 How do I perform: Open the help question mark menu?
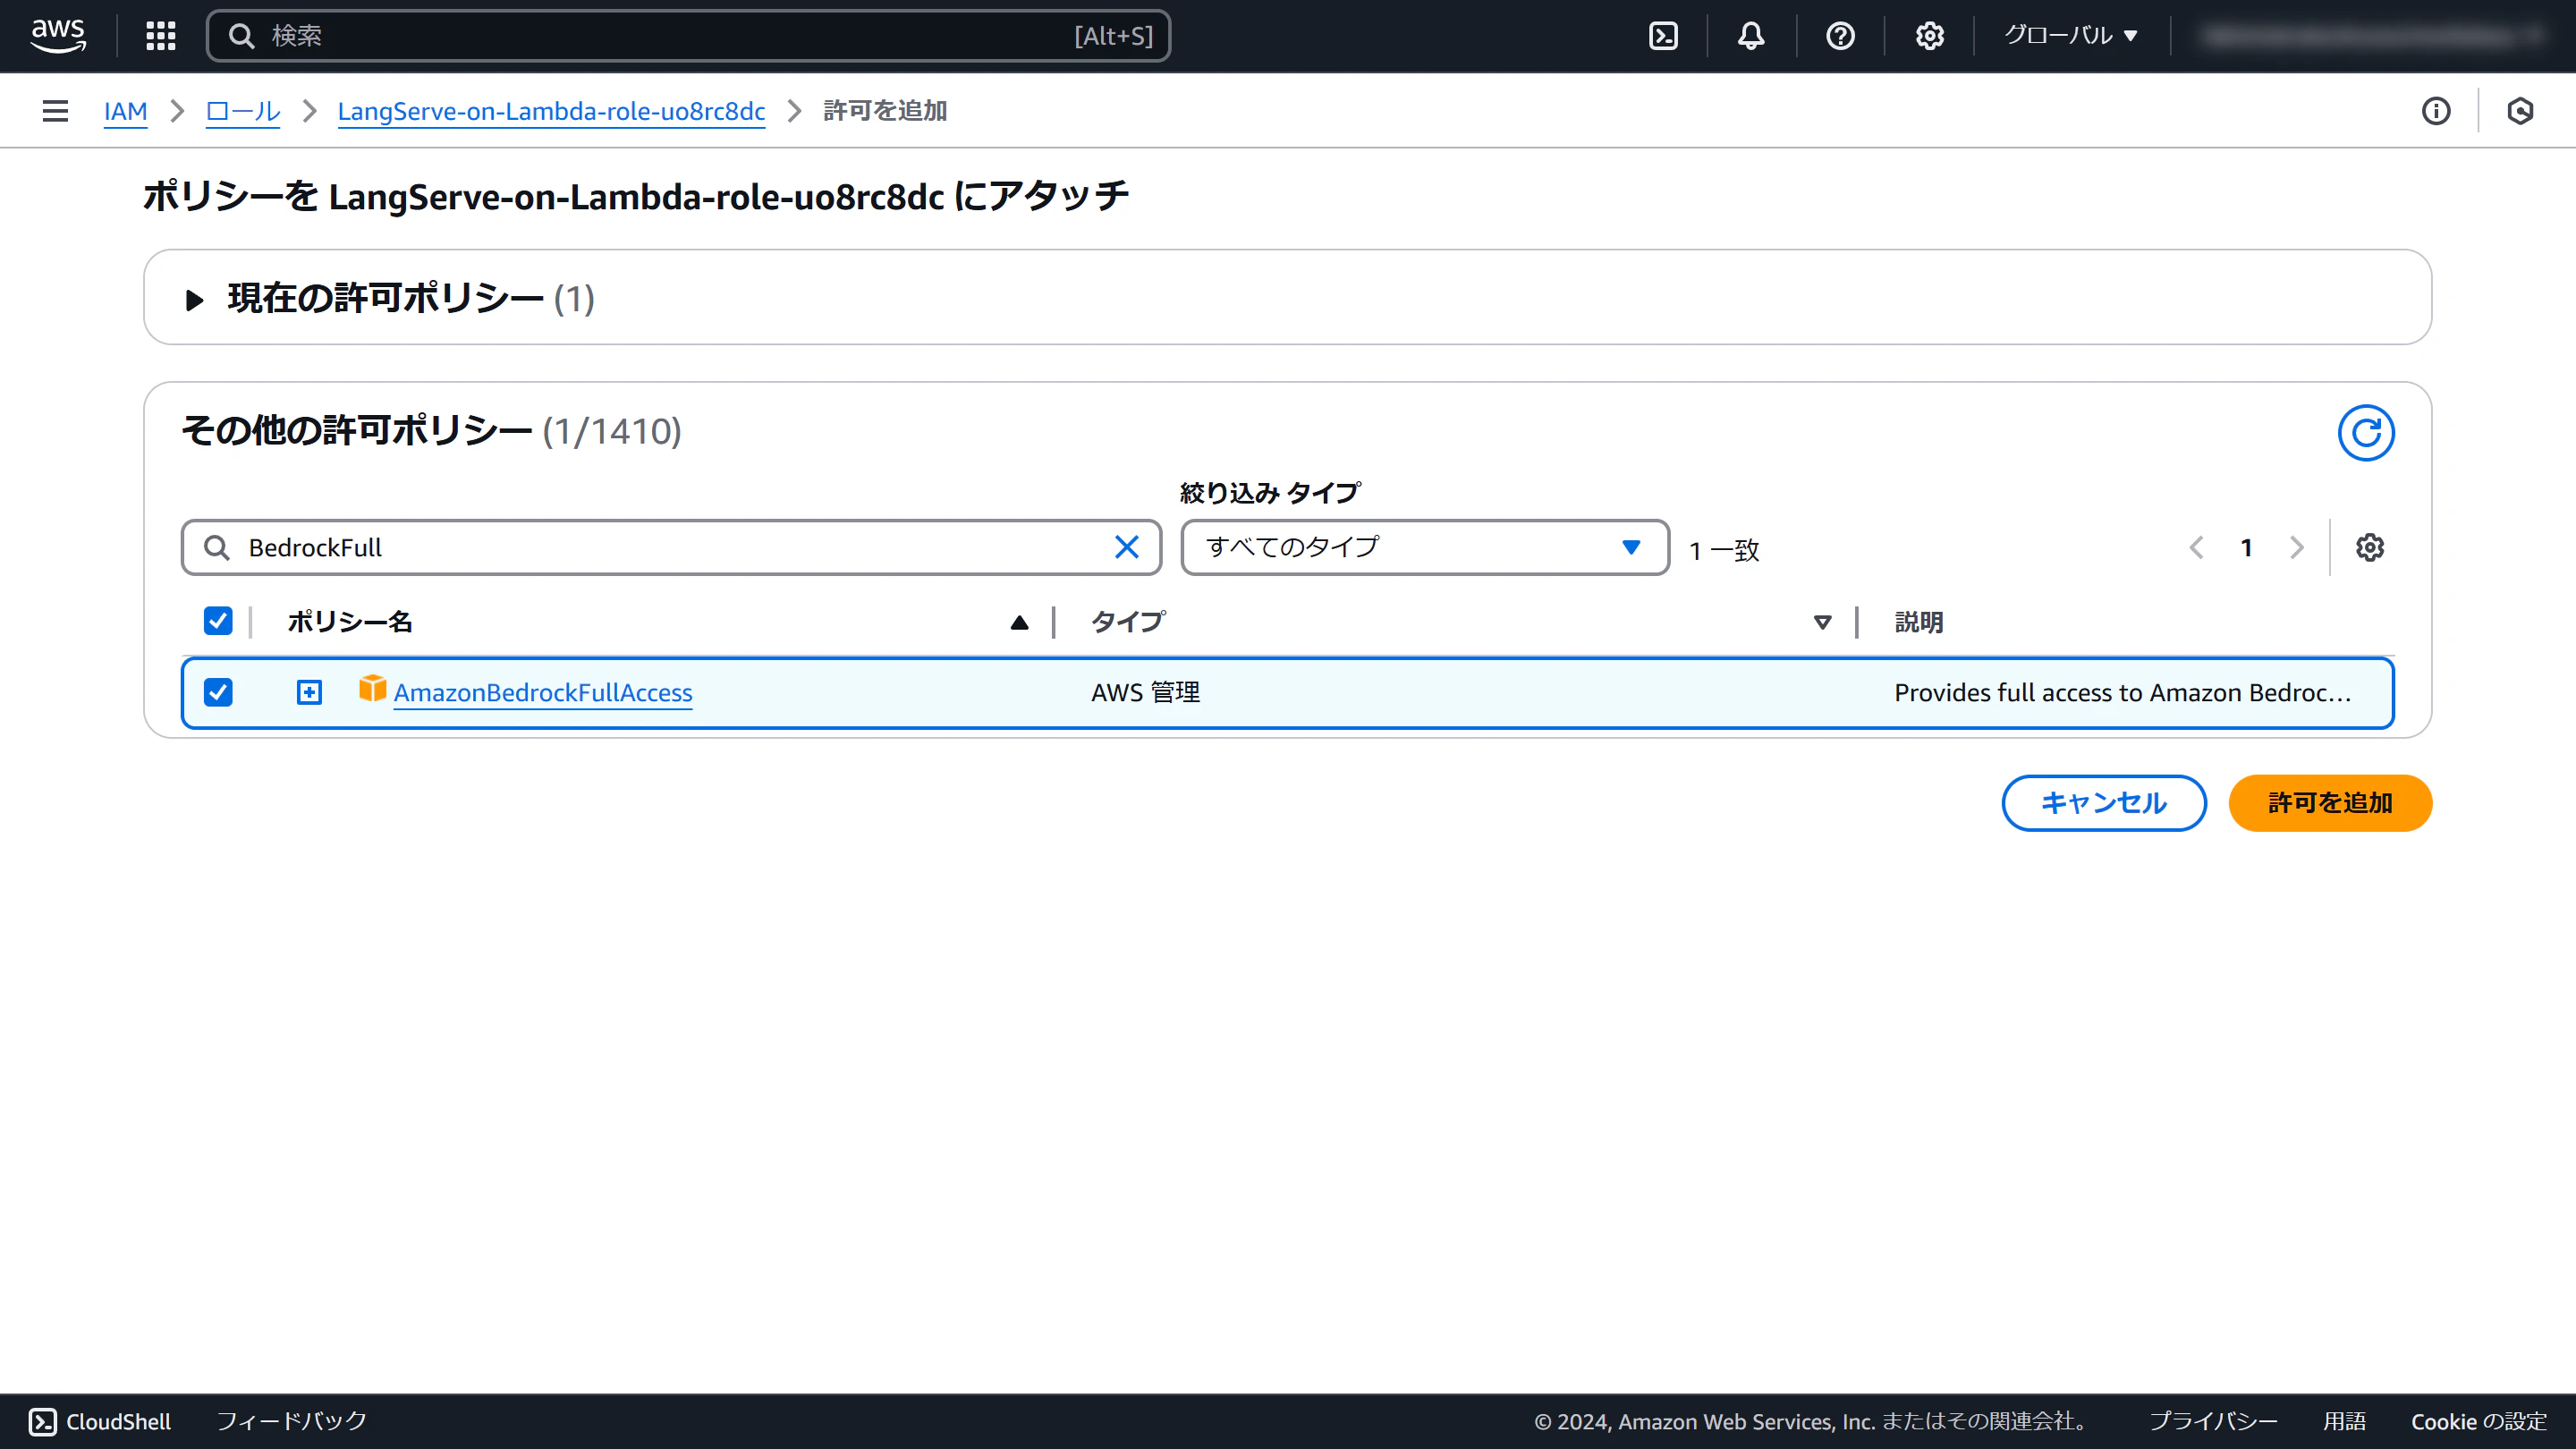pyautogui.click(x=1840, y=36)
